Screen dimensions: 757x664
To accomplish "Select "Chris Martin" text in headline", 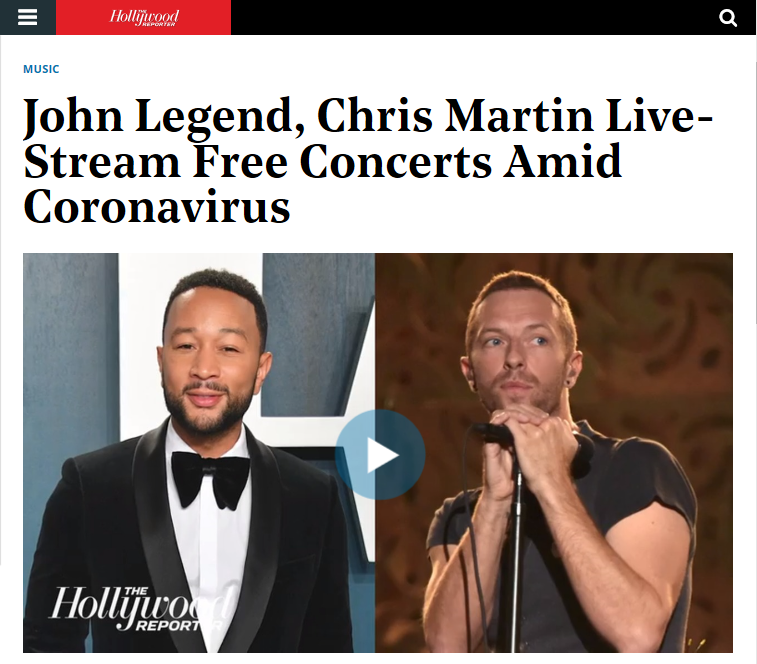I will (x=455, y=115).
